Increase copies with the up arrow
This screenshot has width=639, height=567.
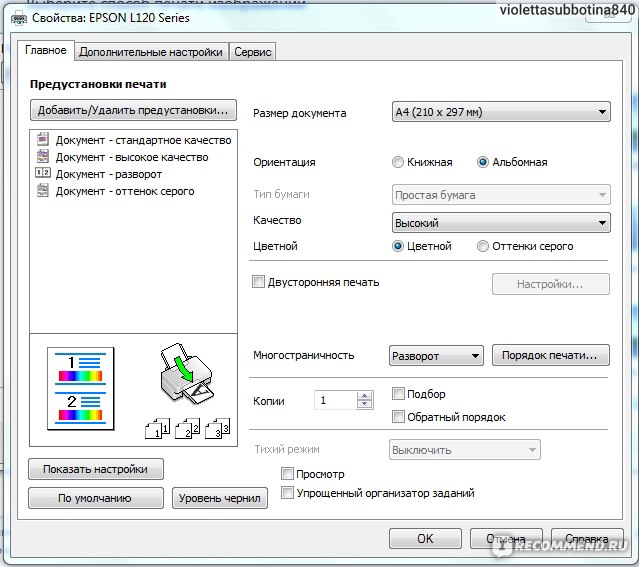pos(364,395)
